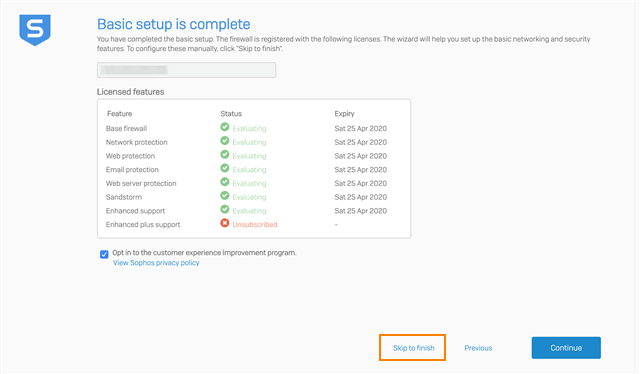Click Network protection green check icon
The width and height of the screenshot is (640, 374).
pos(224,141)
